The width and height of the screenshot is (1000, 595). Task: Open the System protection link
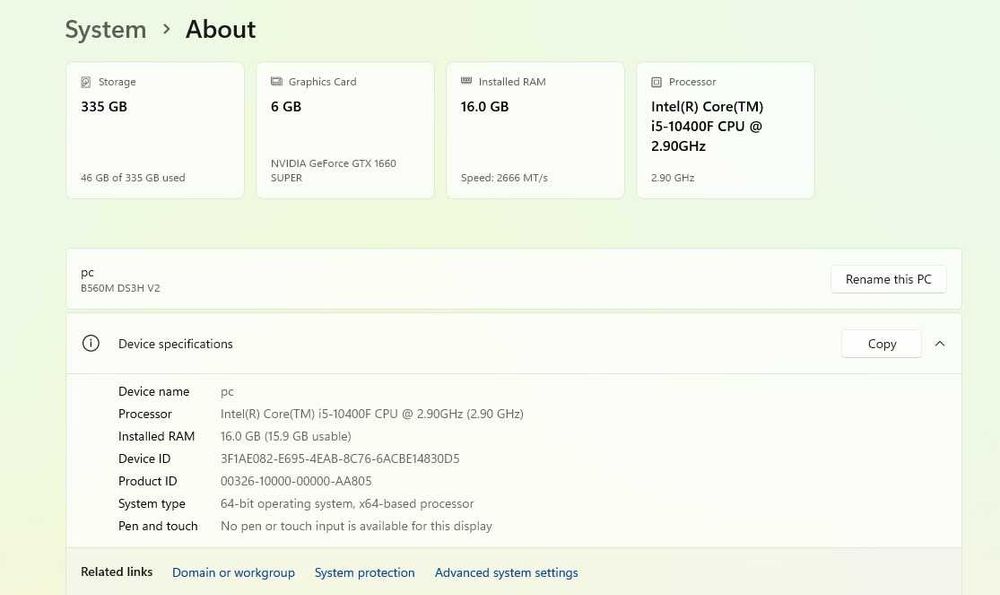point(364,573)
